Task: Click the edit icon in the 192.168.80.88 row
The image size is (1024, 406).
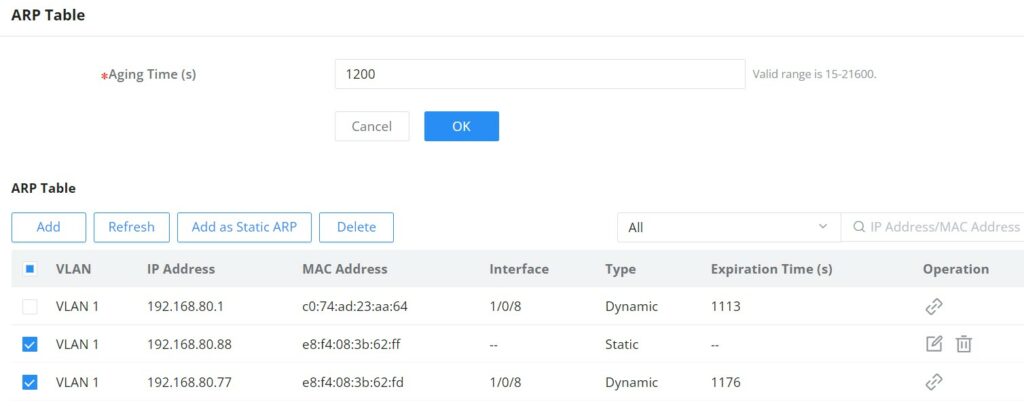Action: point(935,343)
